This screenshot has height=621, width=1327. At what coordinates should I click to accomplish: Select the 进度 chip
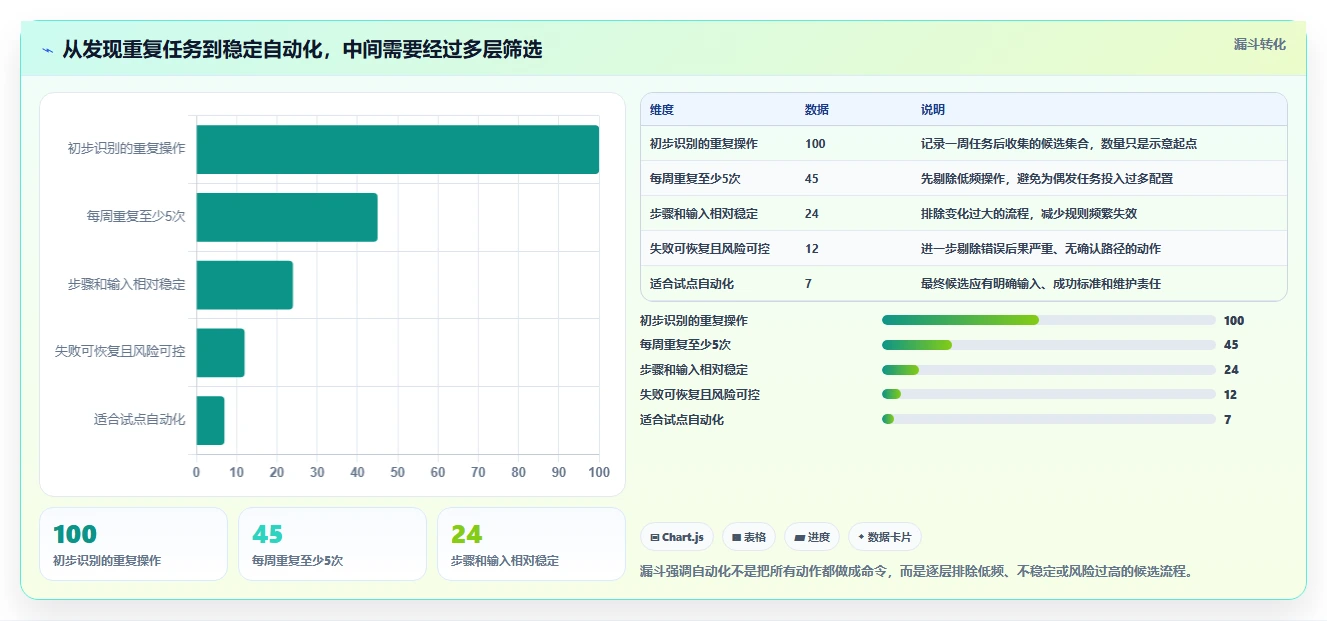pos(812,537)
